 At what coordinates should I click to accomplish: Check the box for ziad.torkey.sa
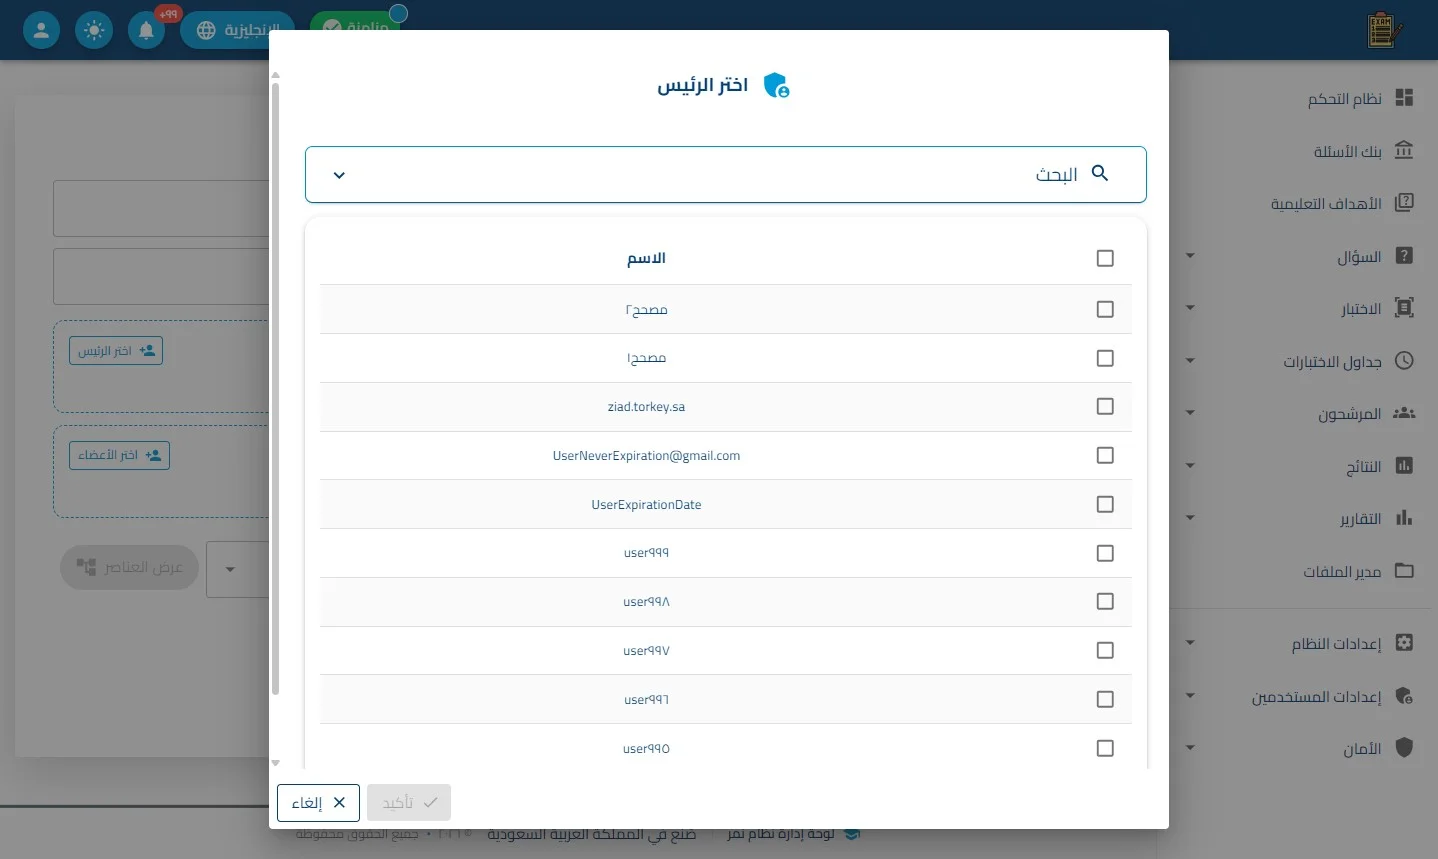pyautogui.click(x=1105, y=406)
